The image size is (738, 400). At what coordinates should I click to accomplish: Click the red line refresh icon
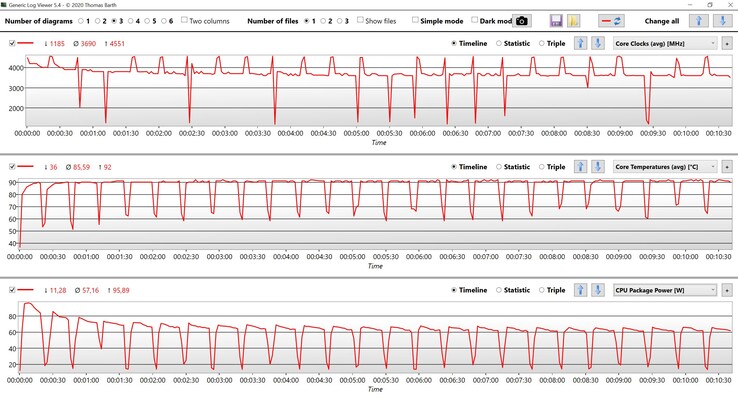pyautogui.click(x=611, y=20)
